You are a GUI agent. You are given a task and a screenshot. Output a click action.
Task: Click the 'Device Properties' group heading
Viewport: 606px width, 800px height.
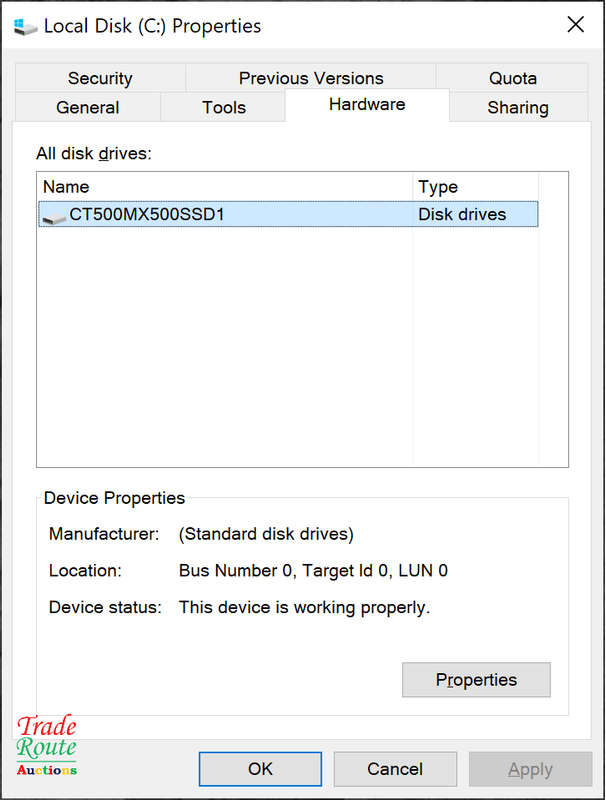[x=114, y=497]
